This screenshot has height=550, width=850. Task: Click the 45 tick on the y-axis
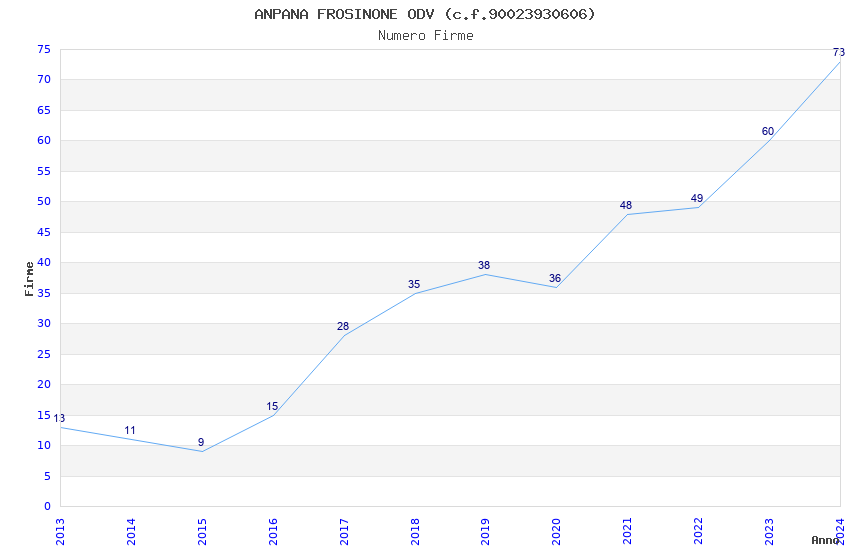coord(44,232)
